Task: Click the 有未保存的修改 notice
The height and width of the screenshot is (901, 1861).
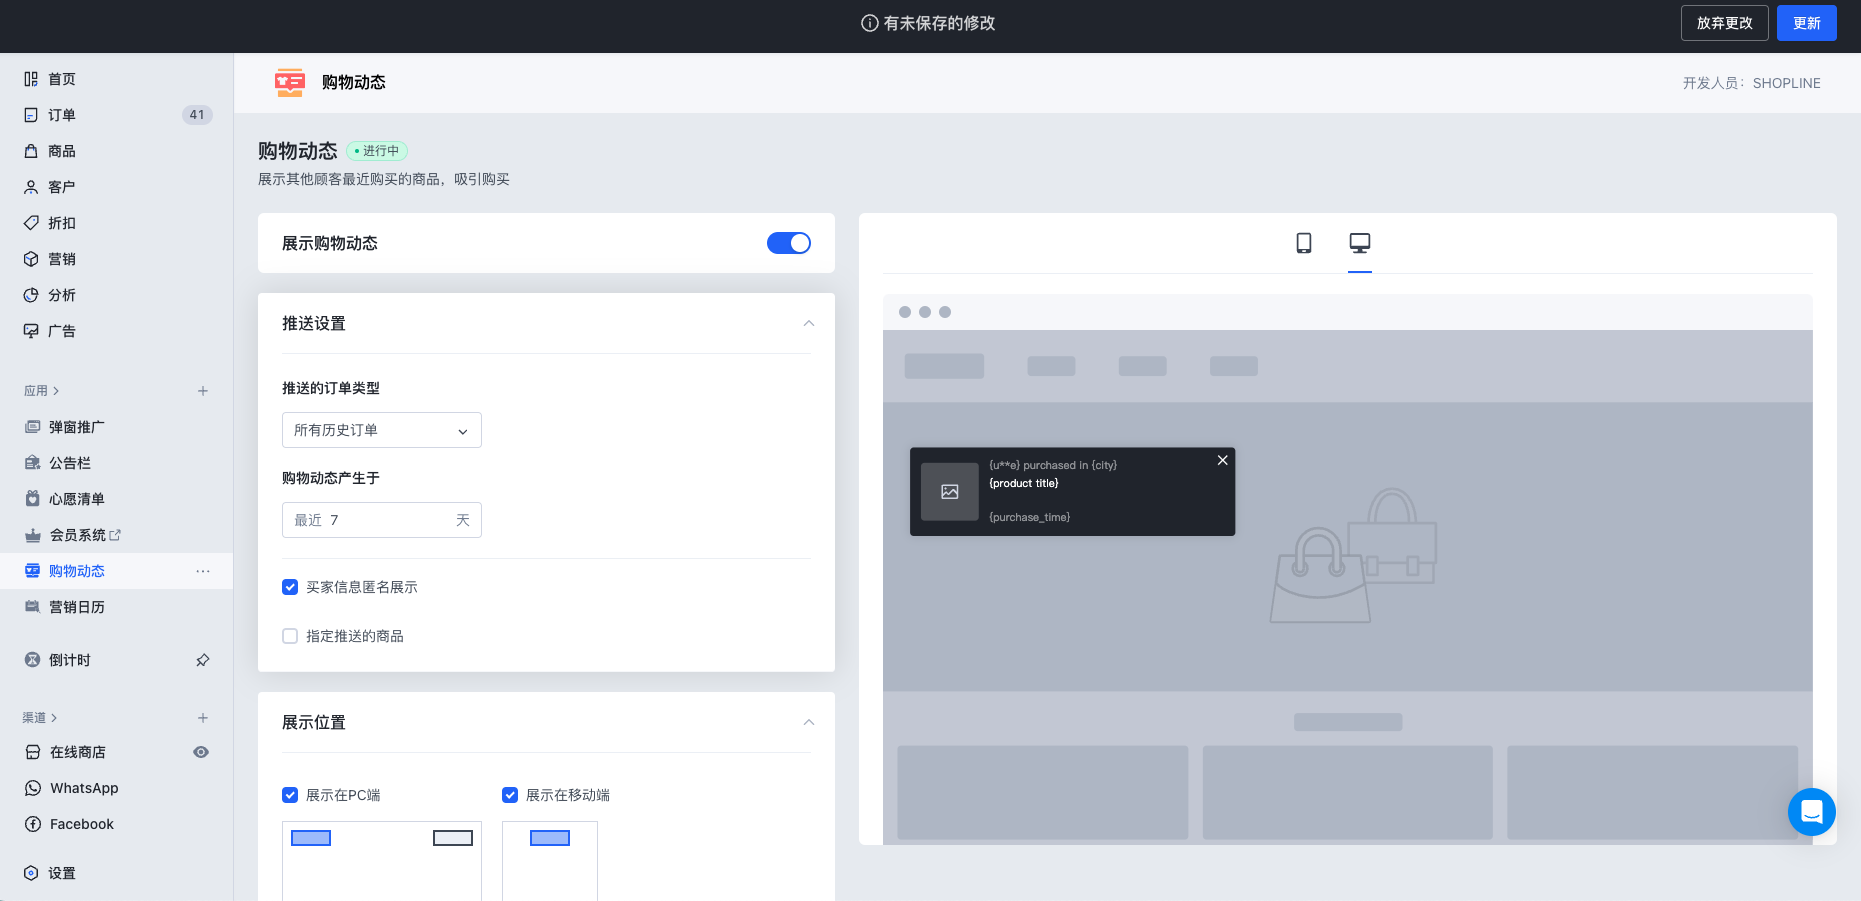Action: tap(928, 23)
